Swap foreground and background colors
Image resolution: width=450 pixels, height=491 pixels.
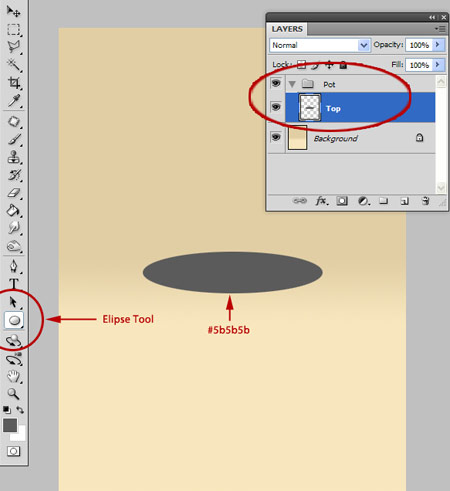[x=20, y=410]
